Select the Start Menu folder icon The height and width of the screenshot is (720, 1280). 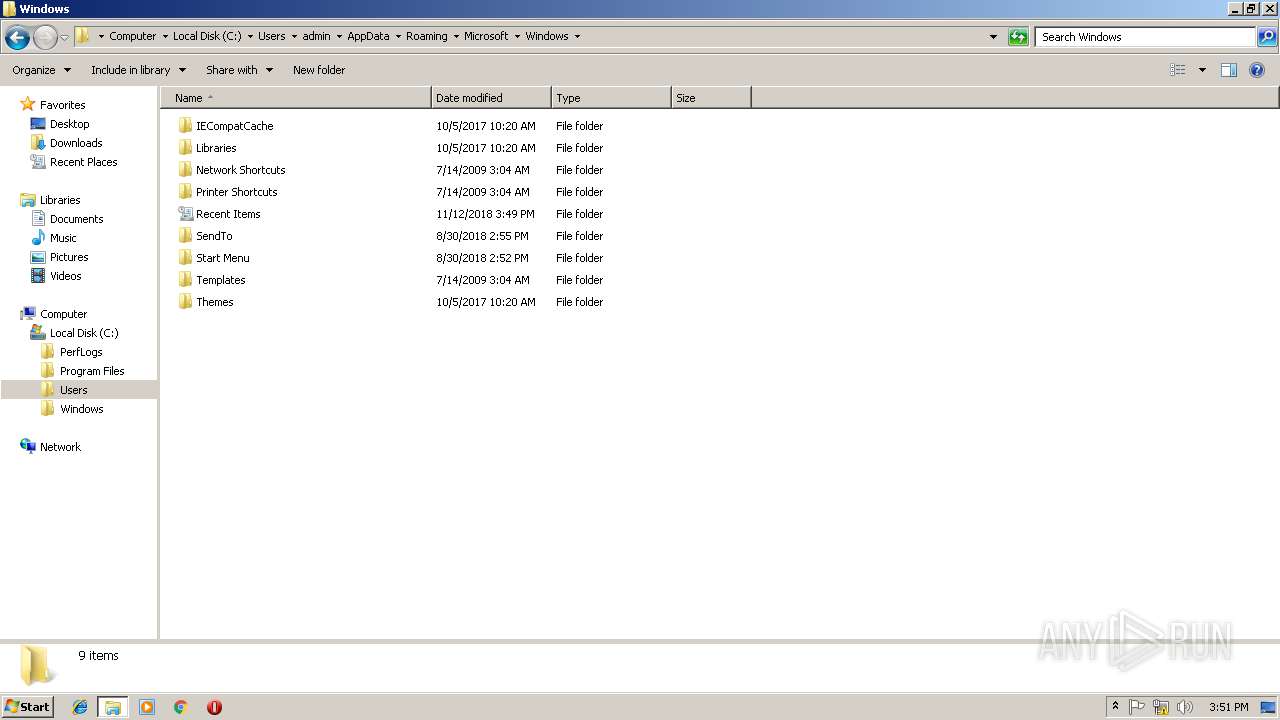coord(185,258)
